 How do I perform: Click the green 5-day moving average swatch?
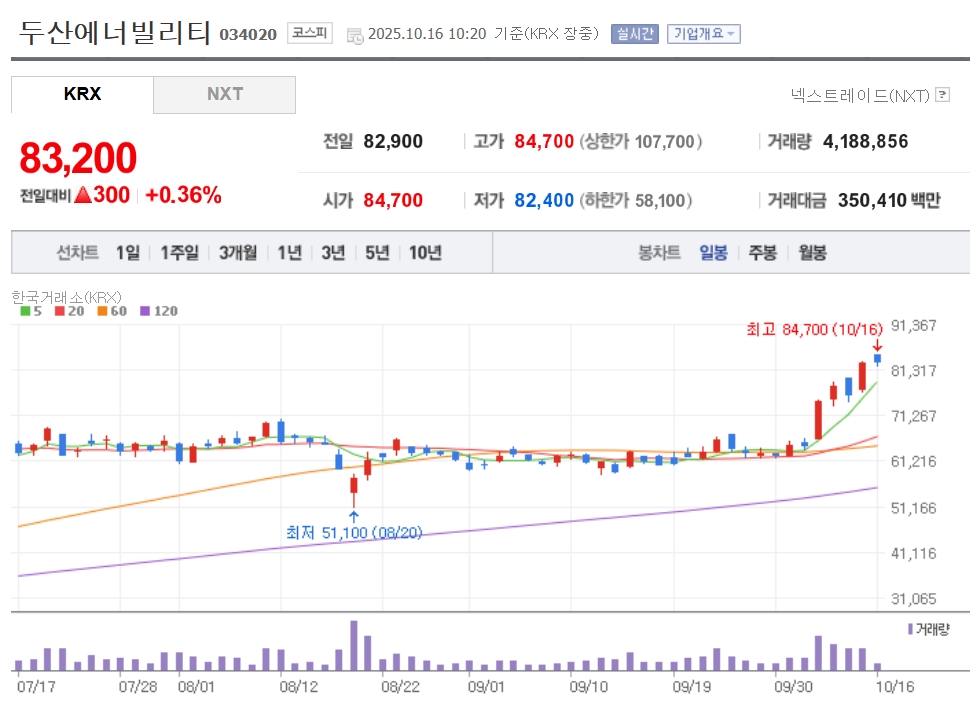25,311
